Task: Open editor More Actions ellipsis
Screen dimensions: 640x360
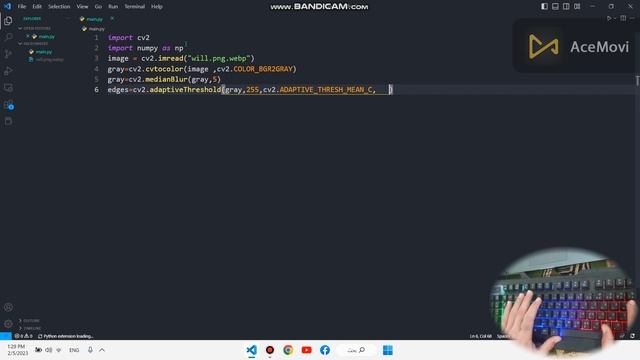Action: pyautogui.click(x=633, y=18)
